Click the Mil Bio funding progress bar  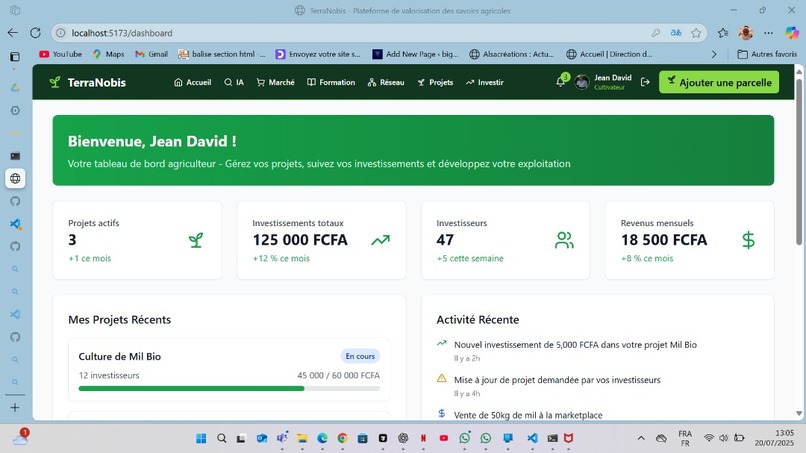click(229, 389)
